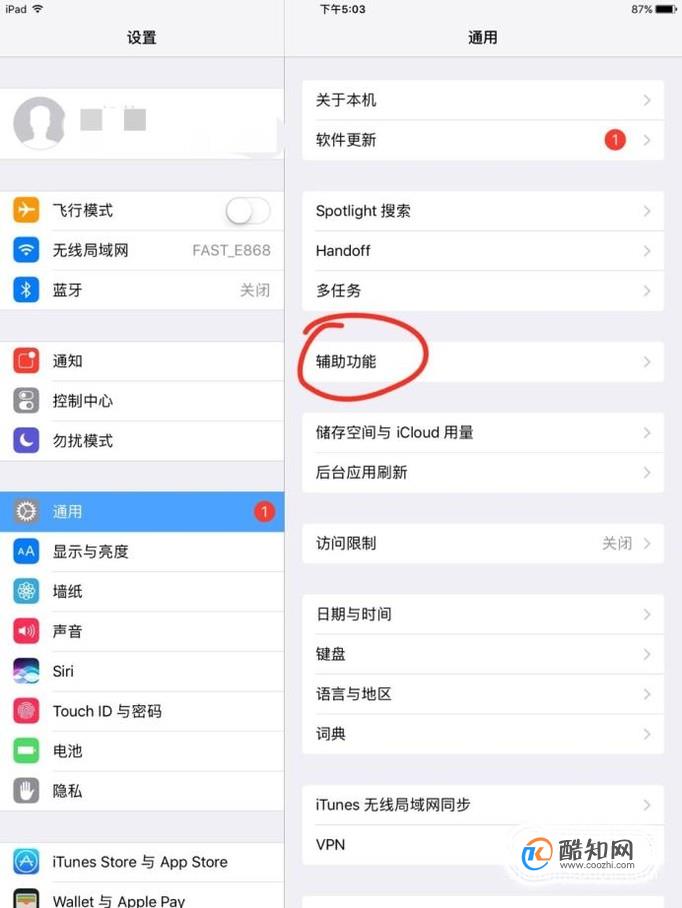Select the Bluetooth icon in sidebar
The width and height of the screenshot is (682, 908).
(x=26, y=290)
